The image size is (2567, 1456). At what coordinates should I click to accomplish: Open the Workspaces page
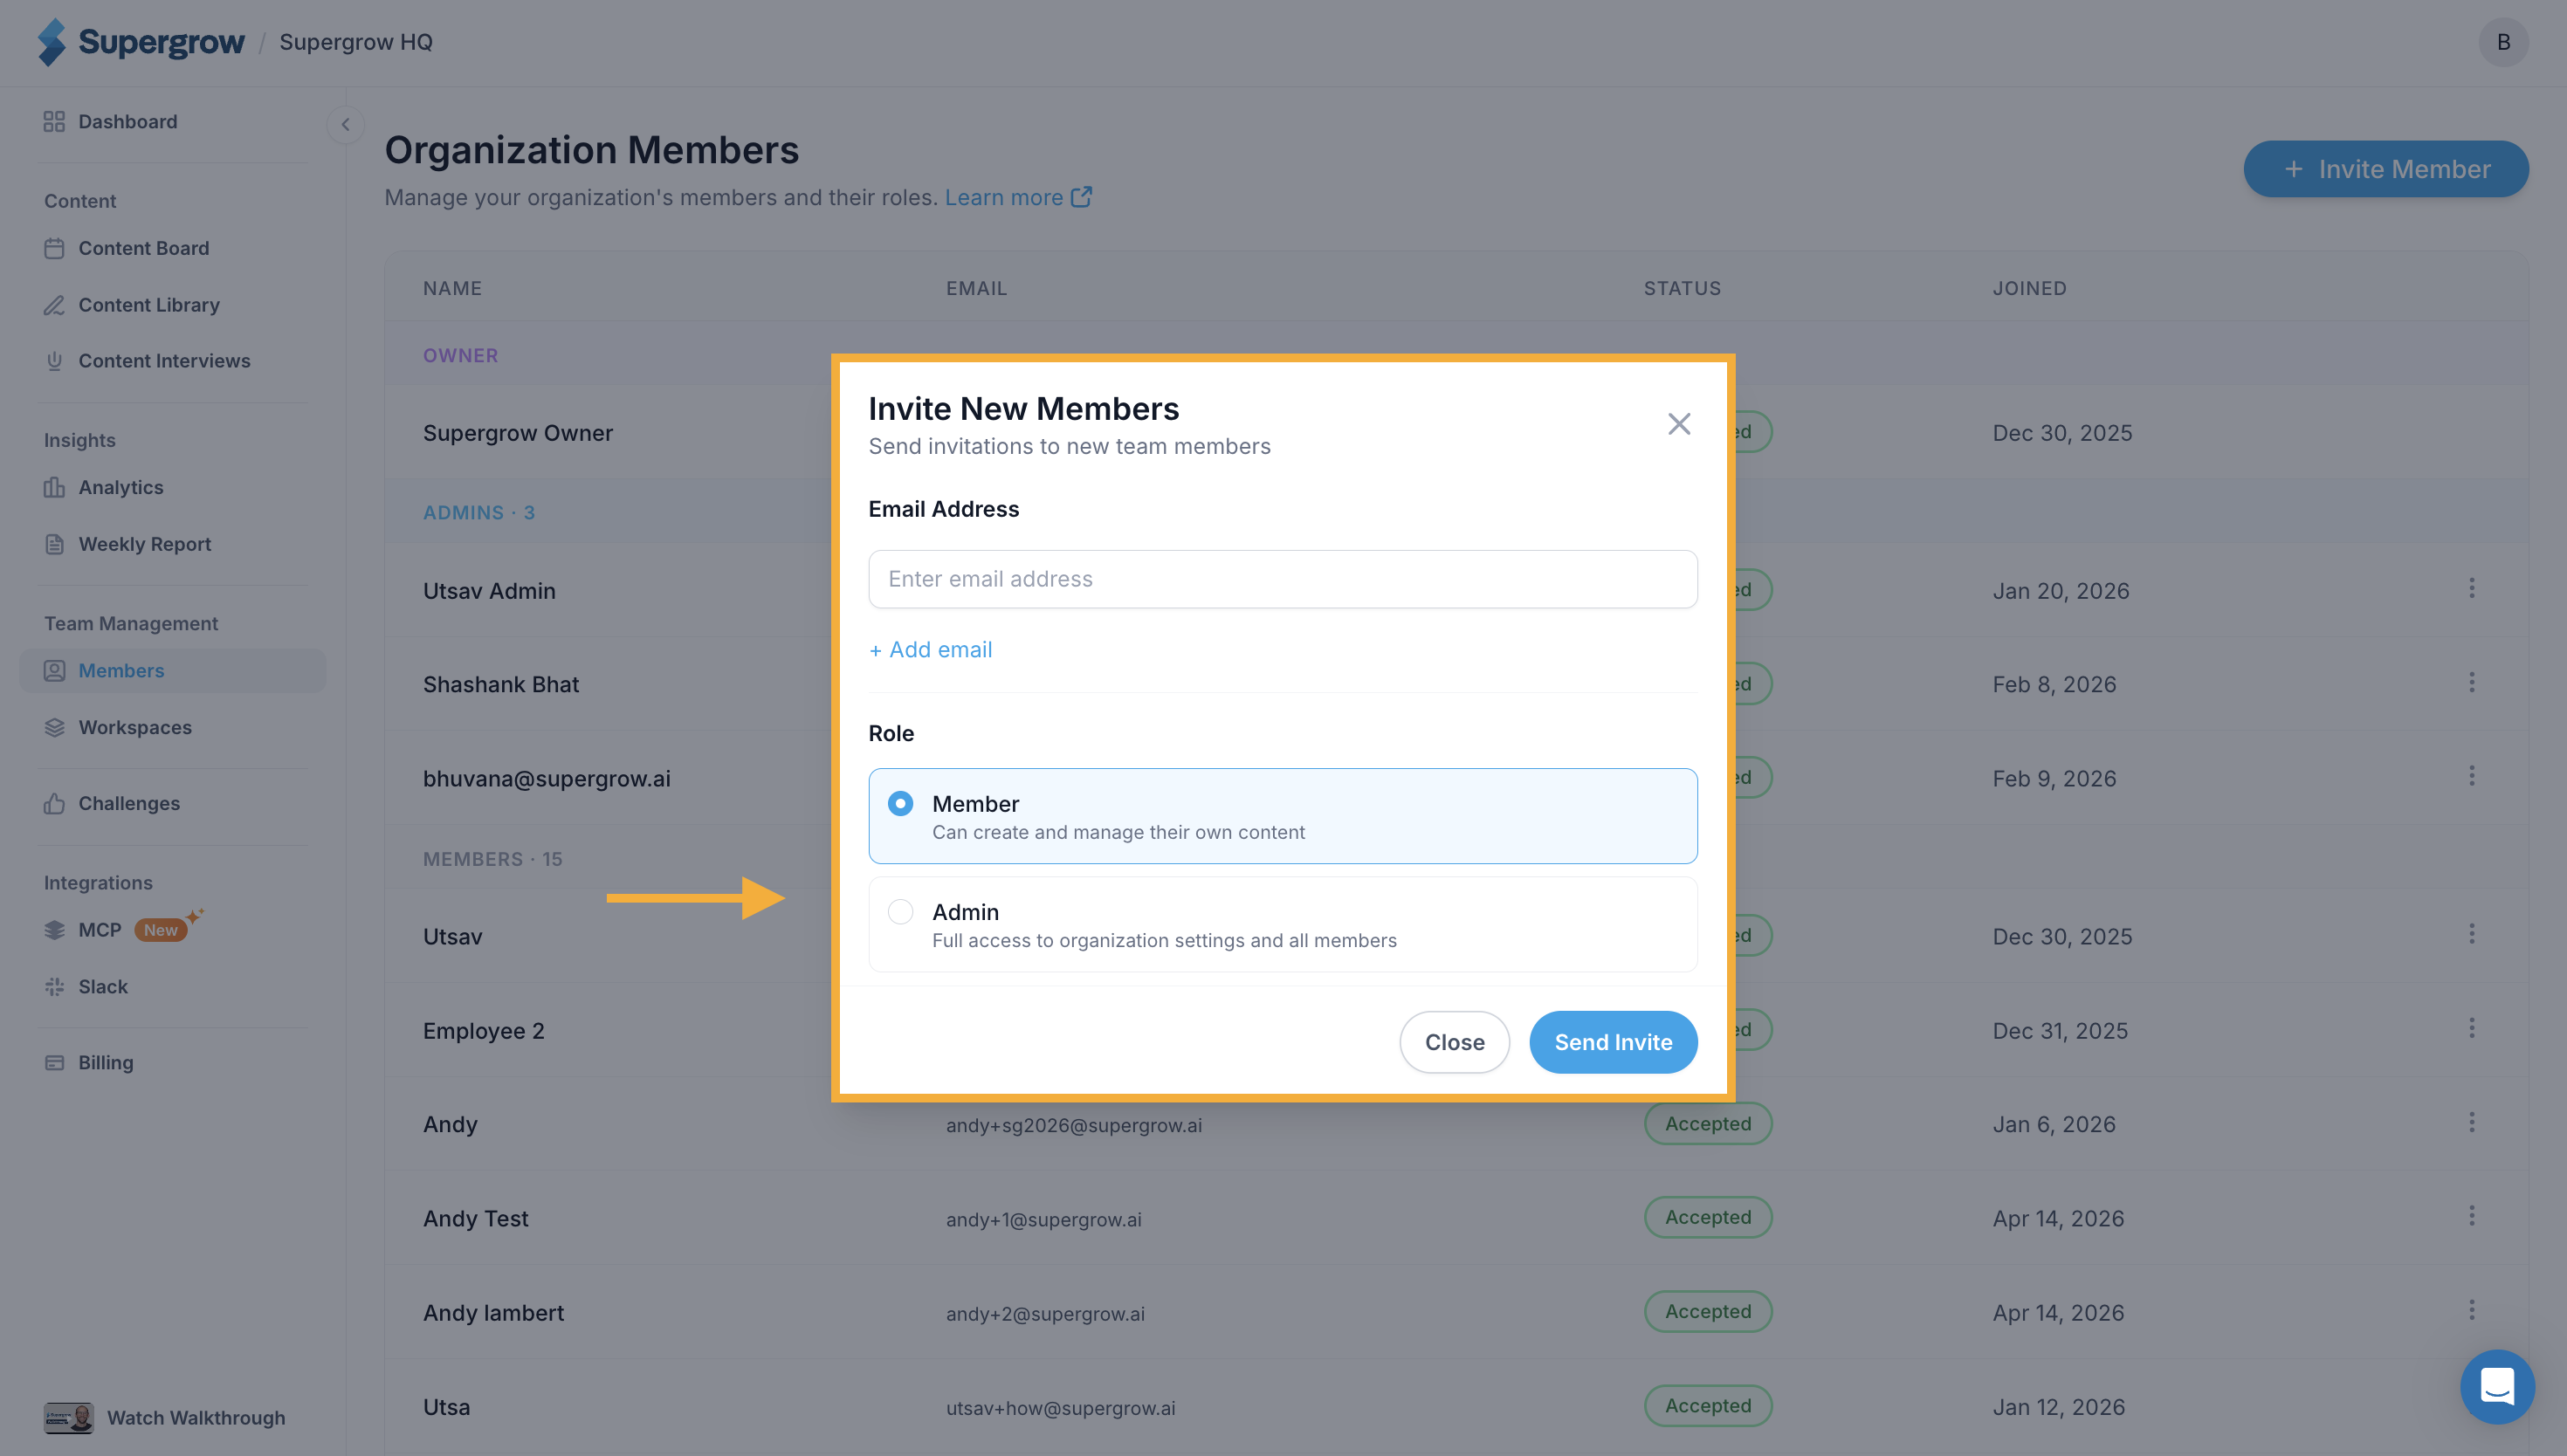117,727
